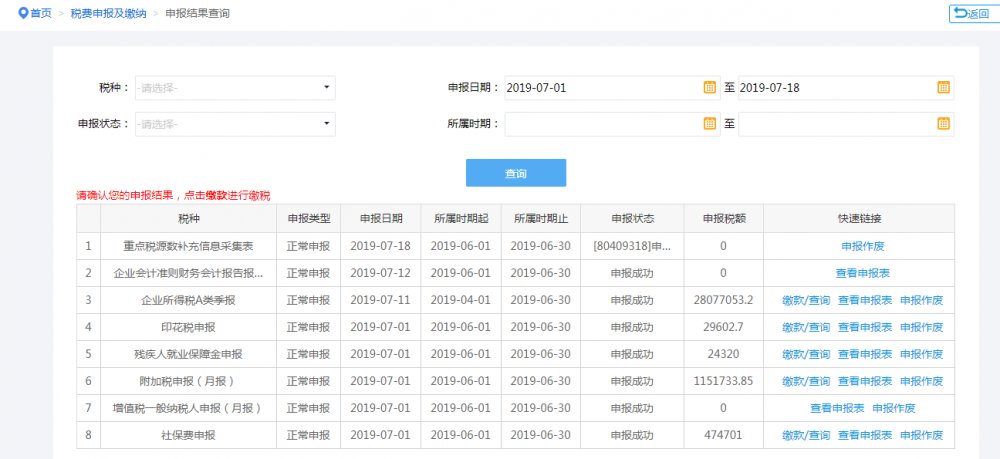Click the 474701 tax amount cell
This screenshot has width=1000, height=459.
(x=723, y=435)
